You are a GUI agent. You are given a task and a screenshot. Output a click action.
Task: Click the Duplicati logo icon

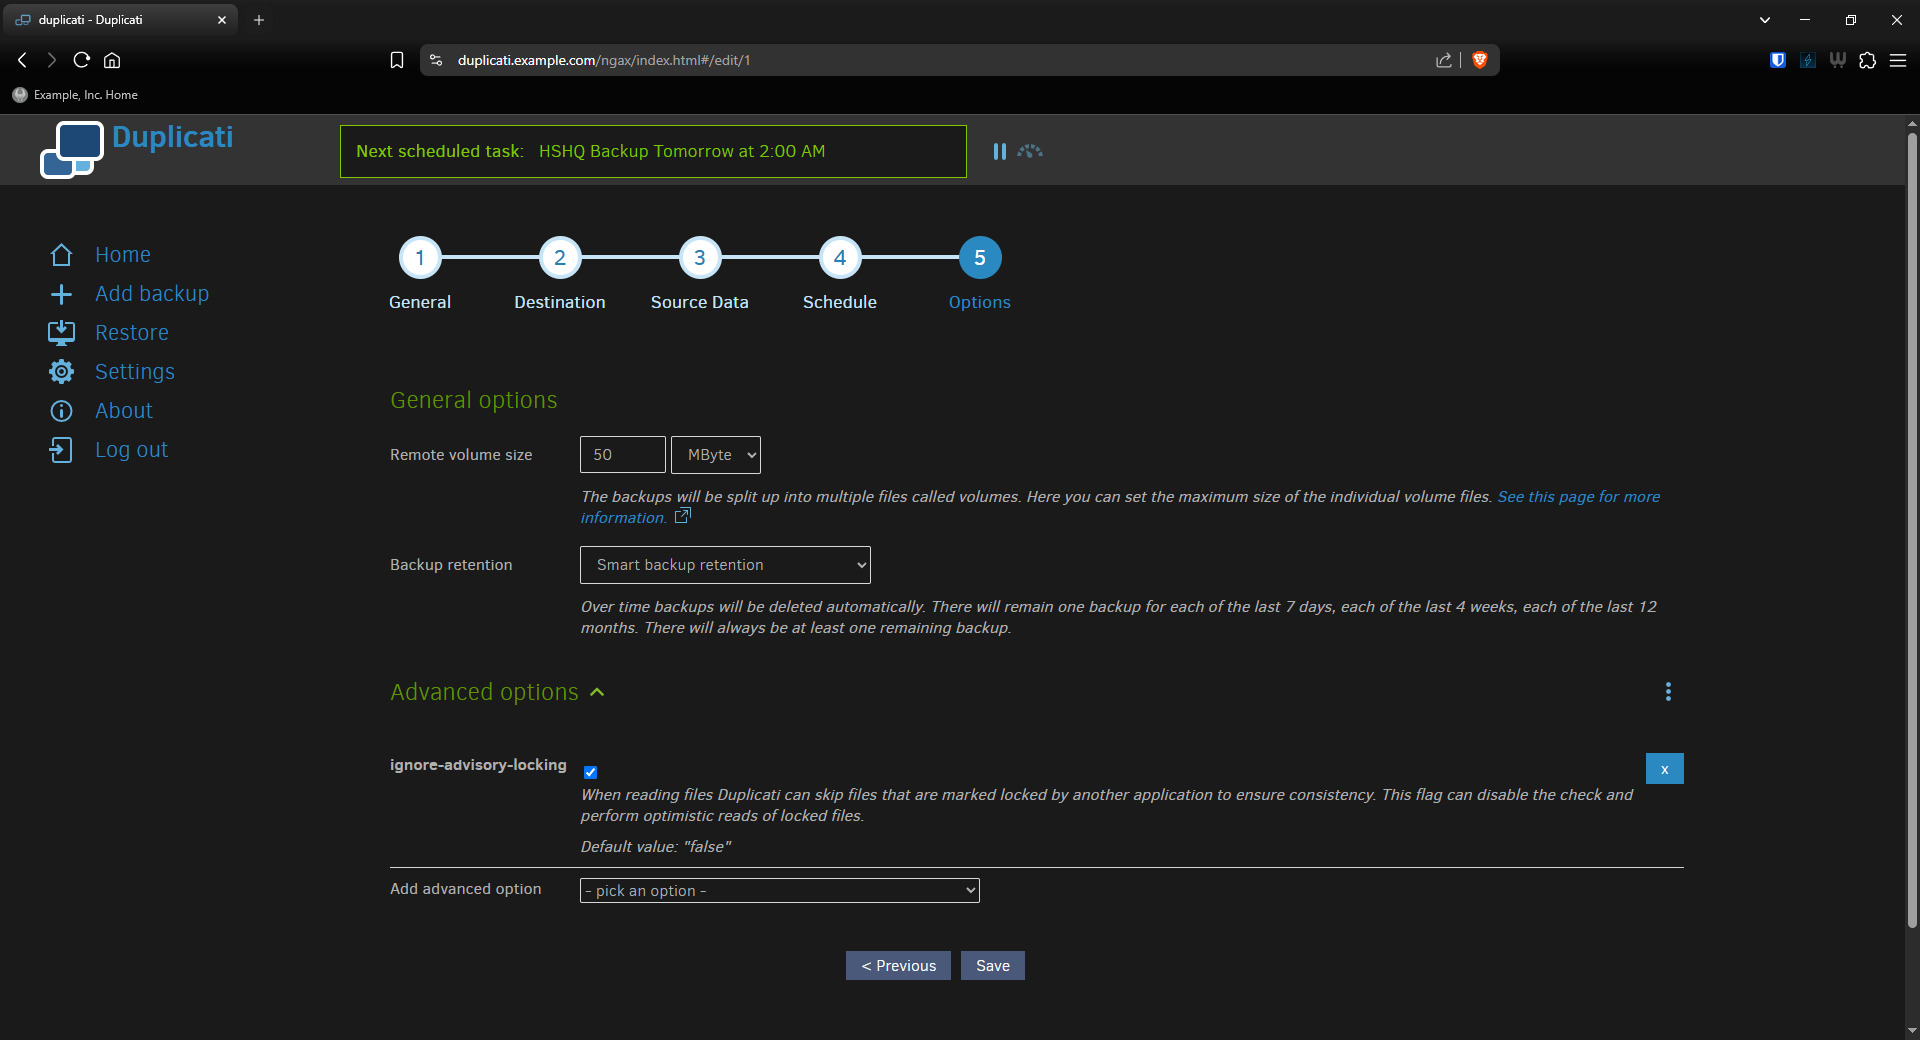point(72,149)
